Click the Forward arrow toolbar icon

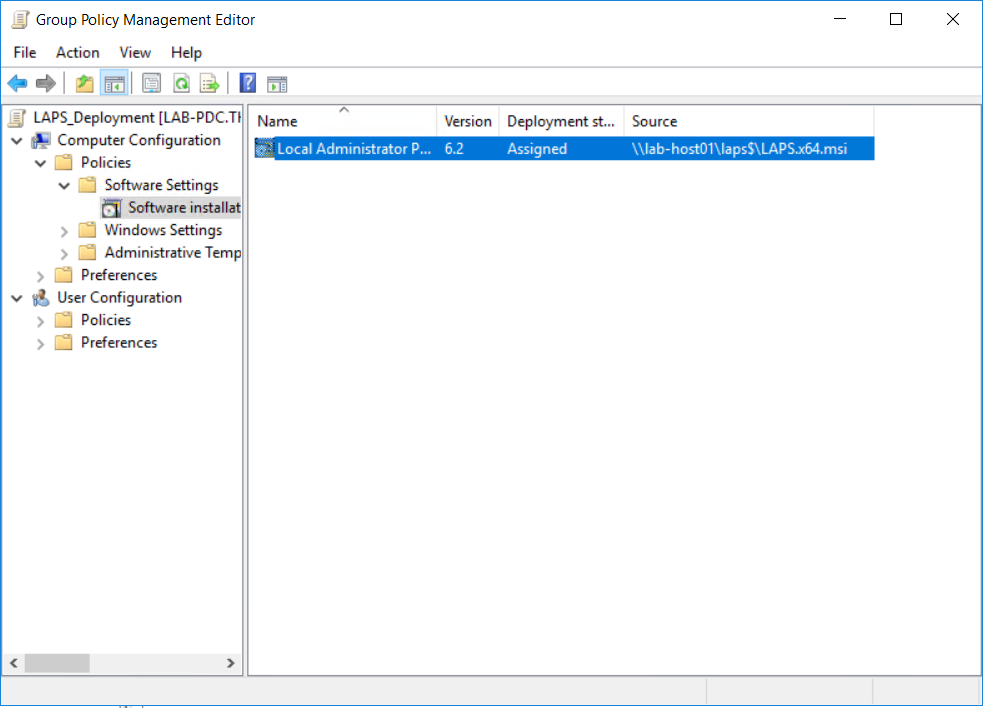click(45, 84)
